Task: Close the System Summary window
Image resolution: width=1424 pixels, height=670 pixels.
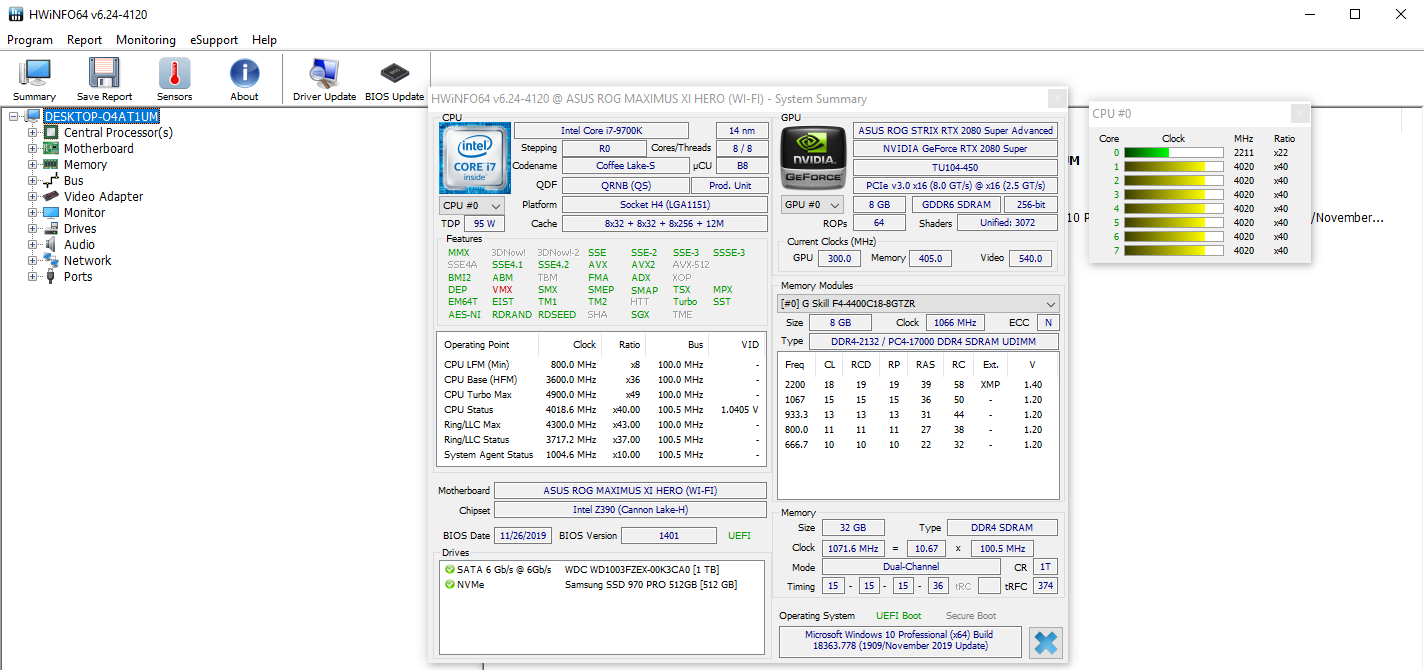Action: [1057, 98]
